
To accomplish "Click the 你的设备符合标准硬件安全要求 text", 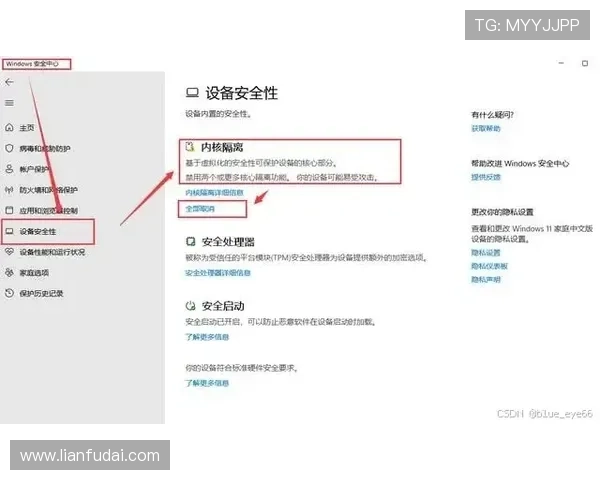I will (x=241, y=368).
